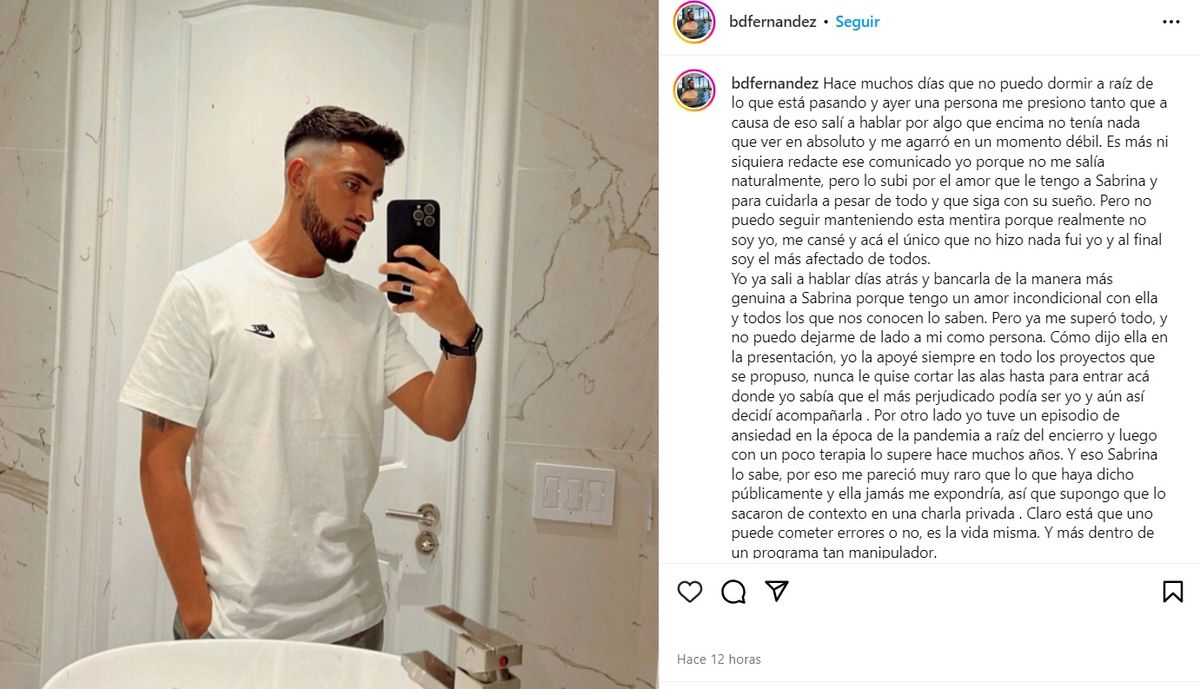Click the mirror selfie photo
Image resolution: width=1200 pixels, height=689 pixels.
329,344
